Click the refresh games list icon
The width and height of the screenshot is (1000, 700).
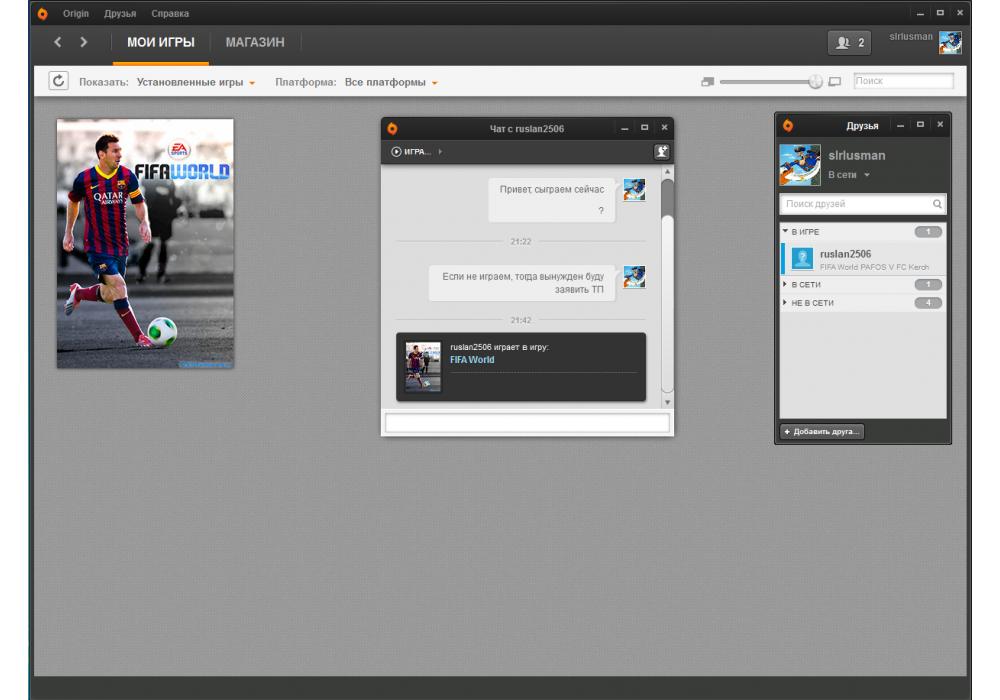[58, 81]
